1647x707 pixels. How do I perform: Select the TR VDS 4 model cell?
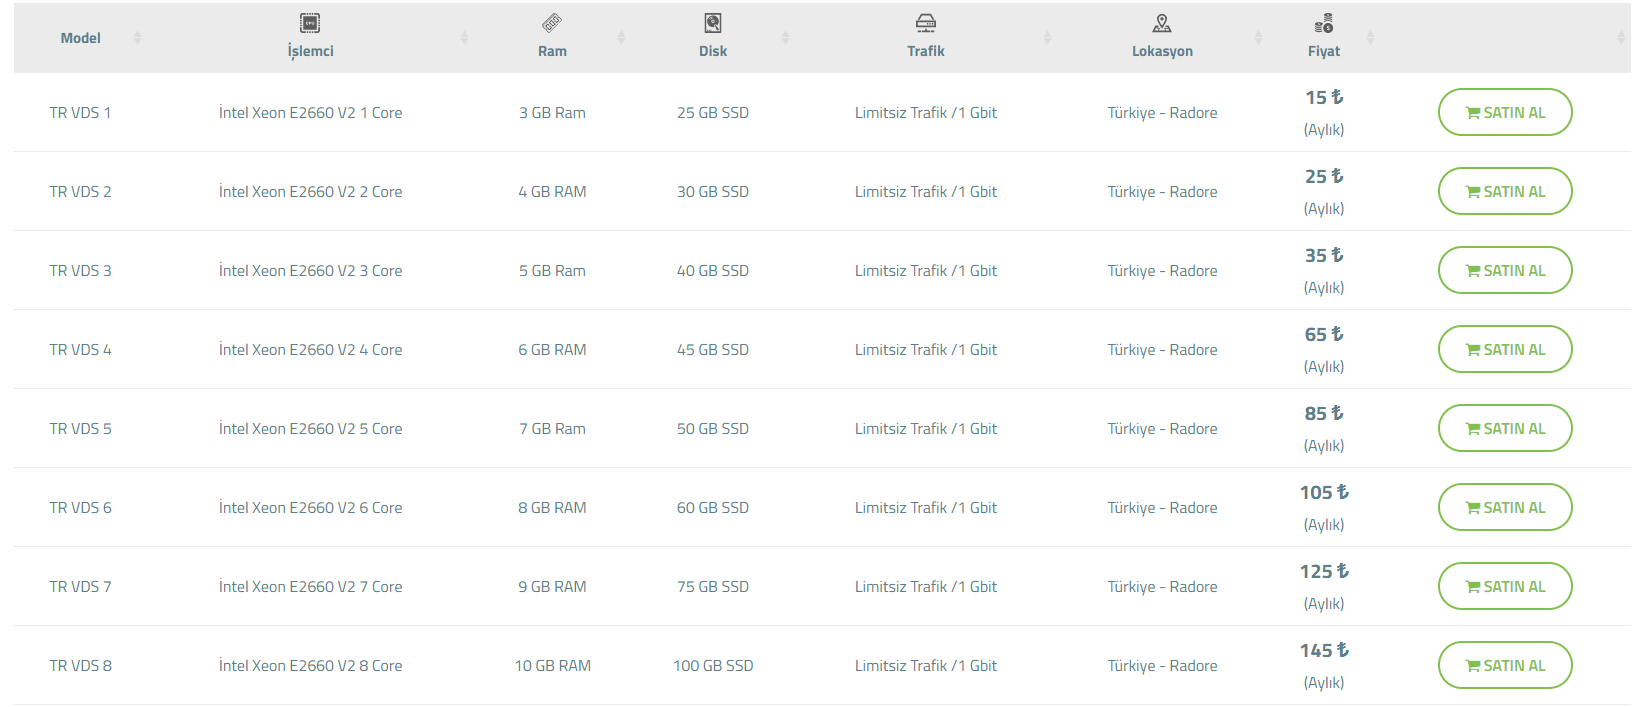tap(80, 350)
